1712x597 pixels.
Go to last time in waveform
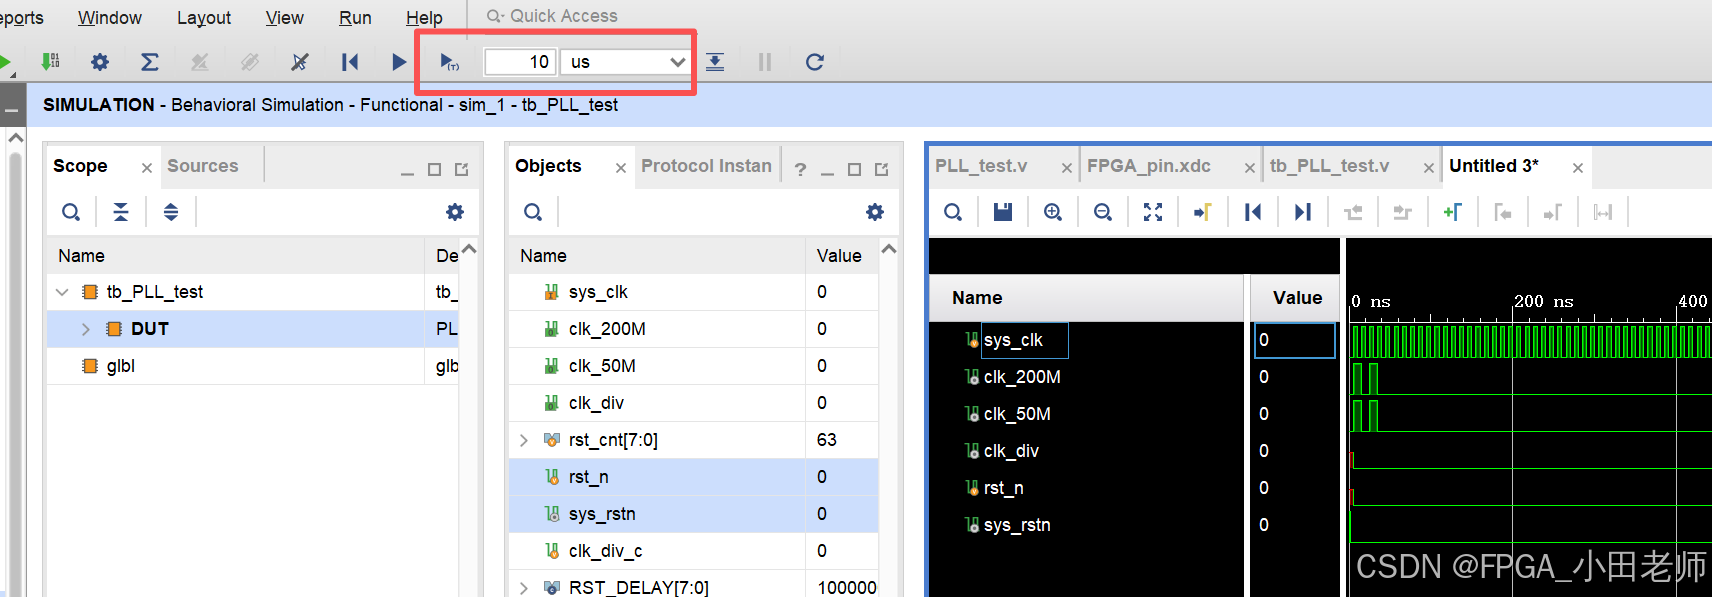coord(1302,212)
